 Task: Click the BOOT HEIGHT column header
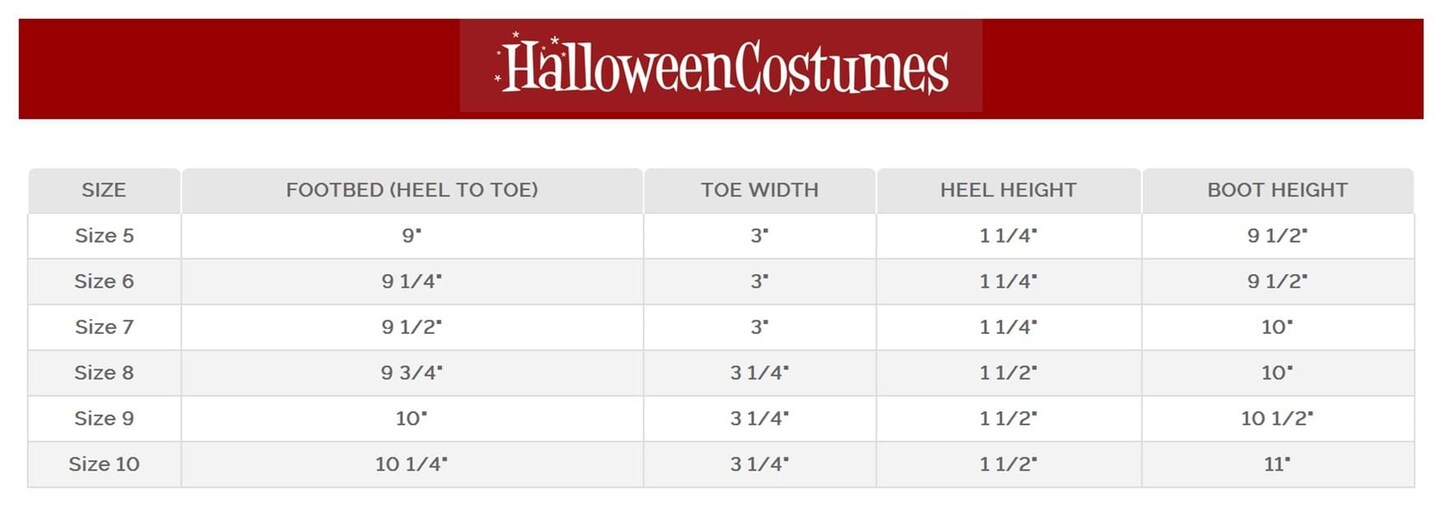coord(1277,190)
